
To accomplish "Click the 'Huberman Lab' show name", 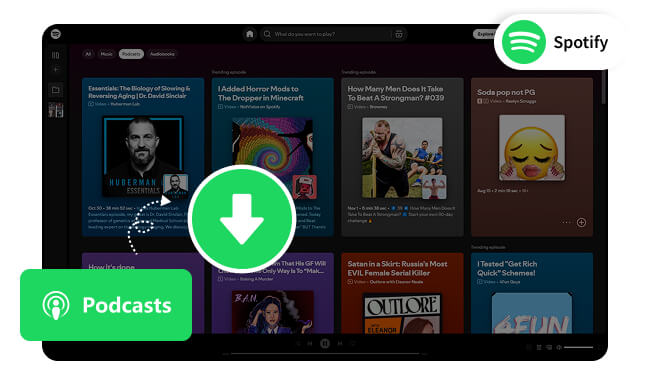I will click(125, 104).
